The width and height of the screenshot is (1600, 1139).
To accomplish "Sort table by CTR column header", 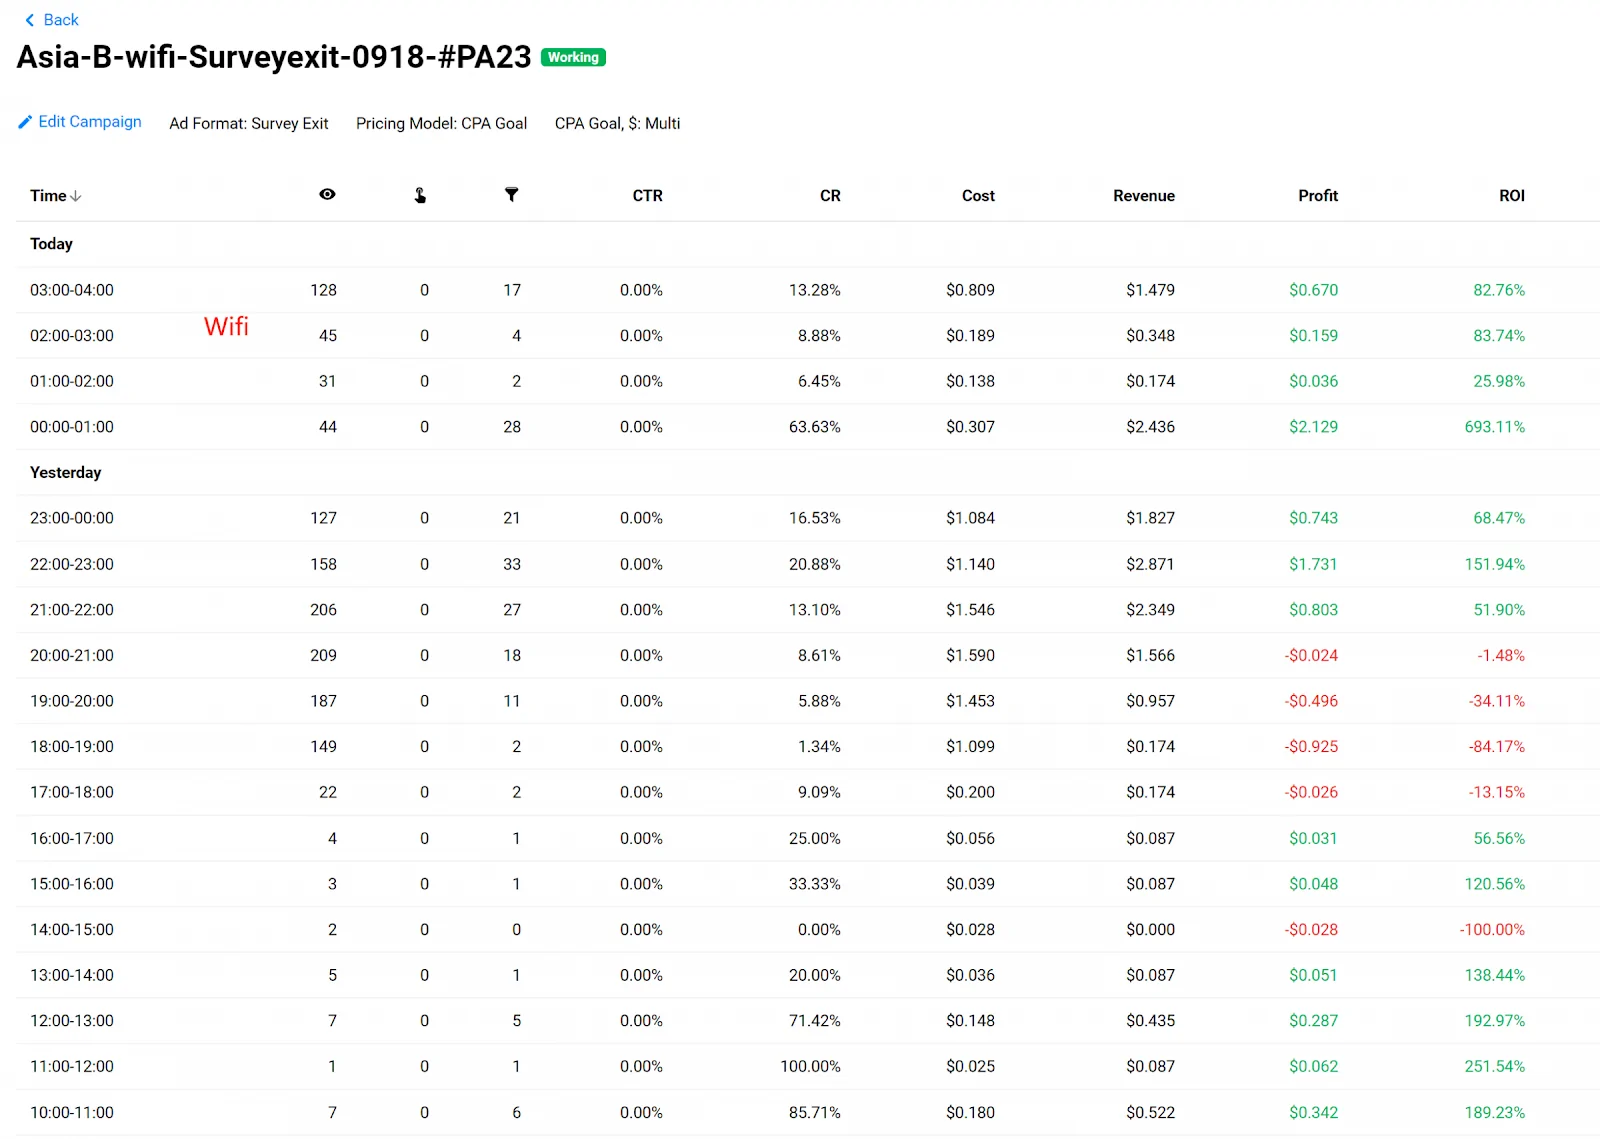I will [x=647, y=196].
